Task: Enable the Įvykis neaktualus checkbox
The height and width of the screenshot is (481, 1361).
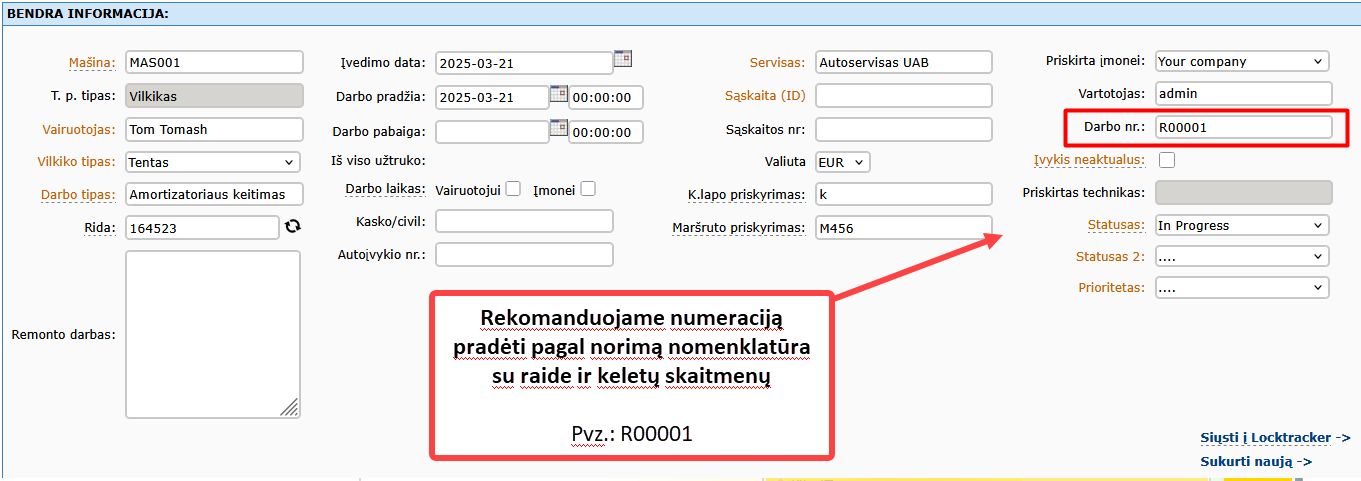Action: pyautogui.click(x=1167, y=159)
